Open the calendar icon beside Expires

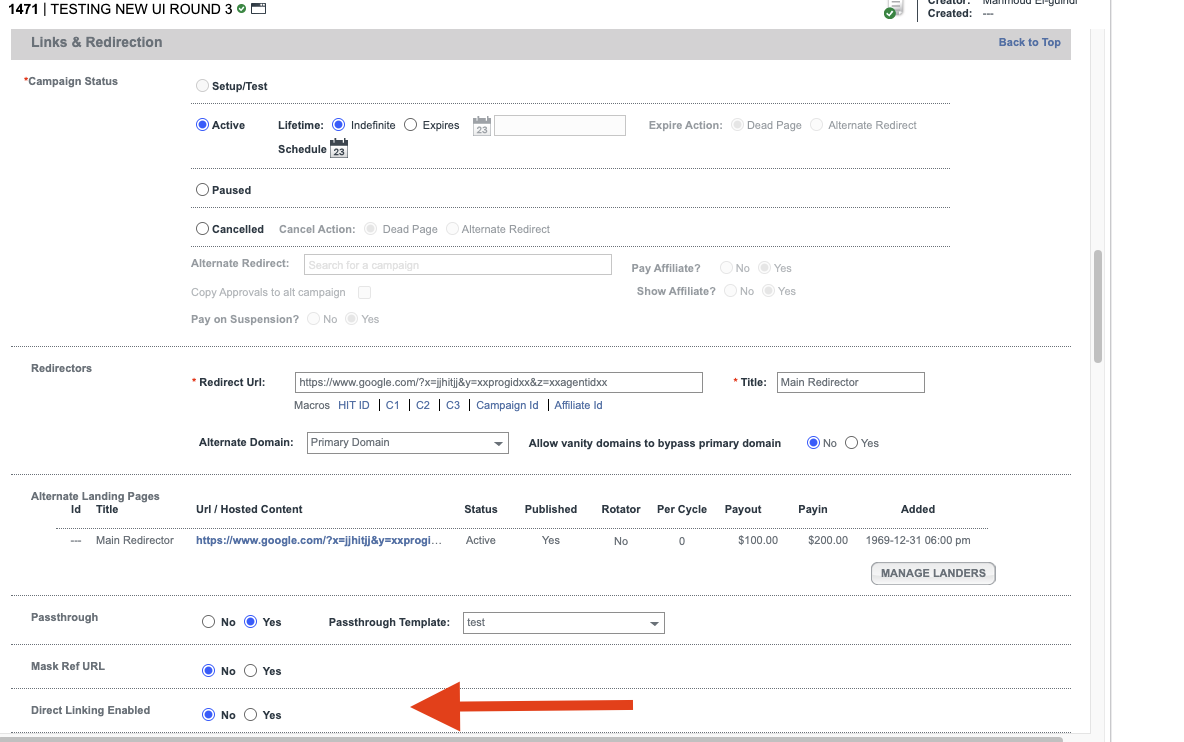pos(482,126)
